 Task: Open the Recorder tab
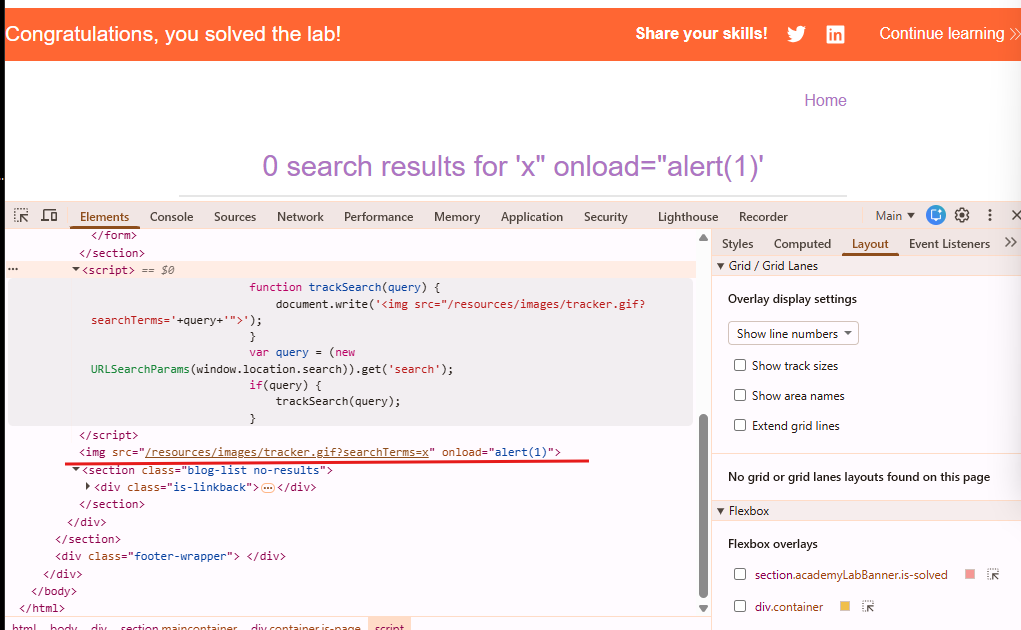tap(763, 217)
